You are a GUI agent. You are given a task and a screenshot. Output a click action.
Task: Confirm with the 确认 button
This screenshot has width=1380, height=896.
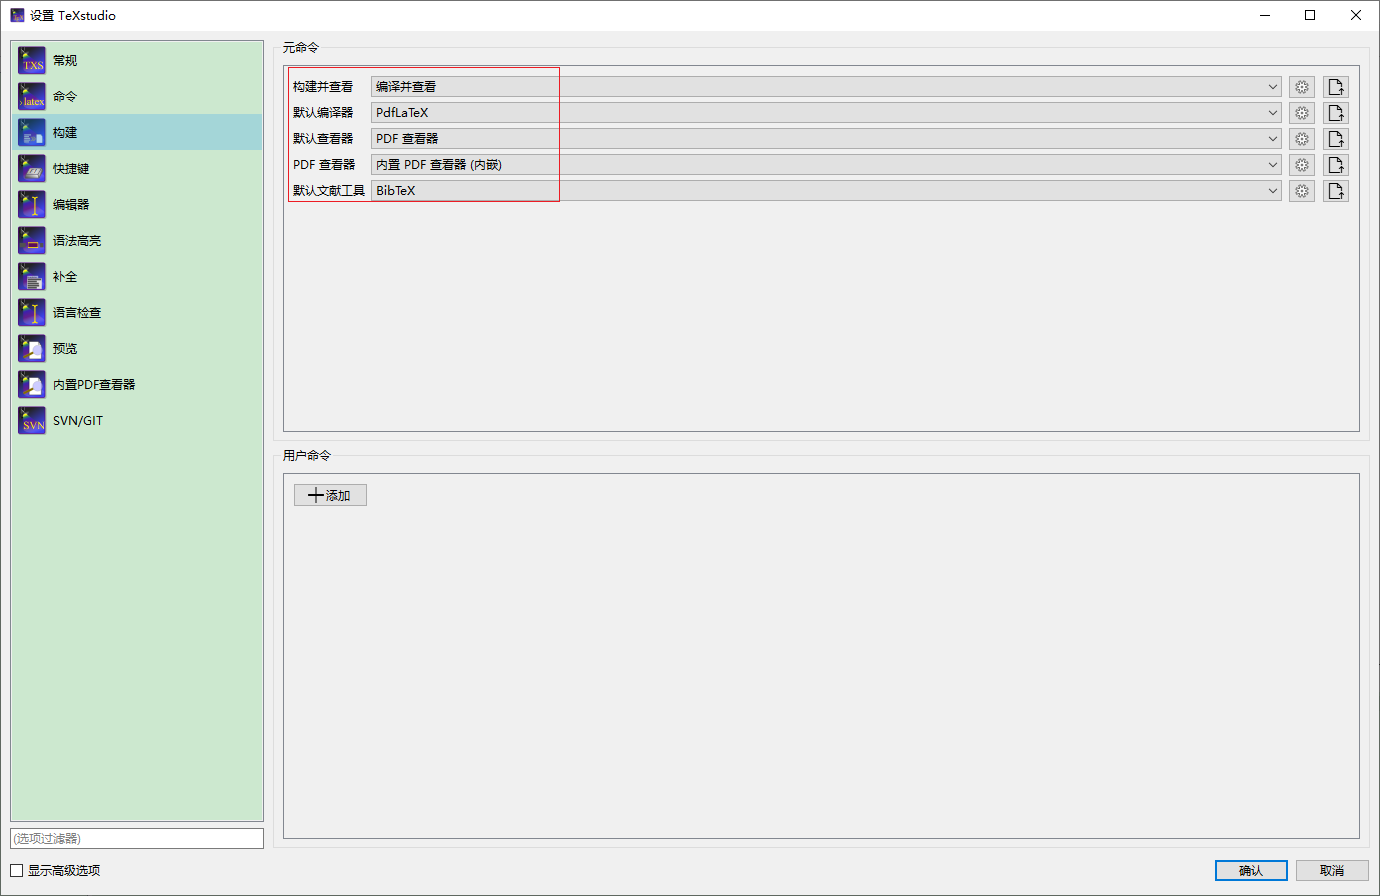[x=1251, y=871]
